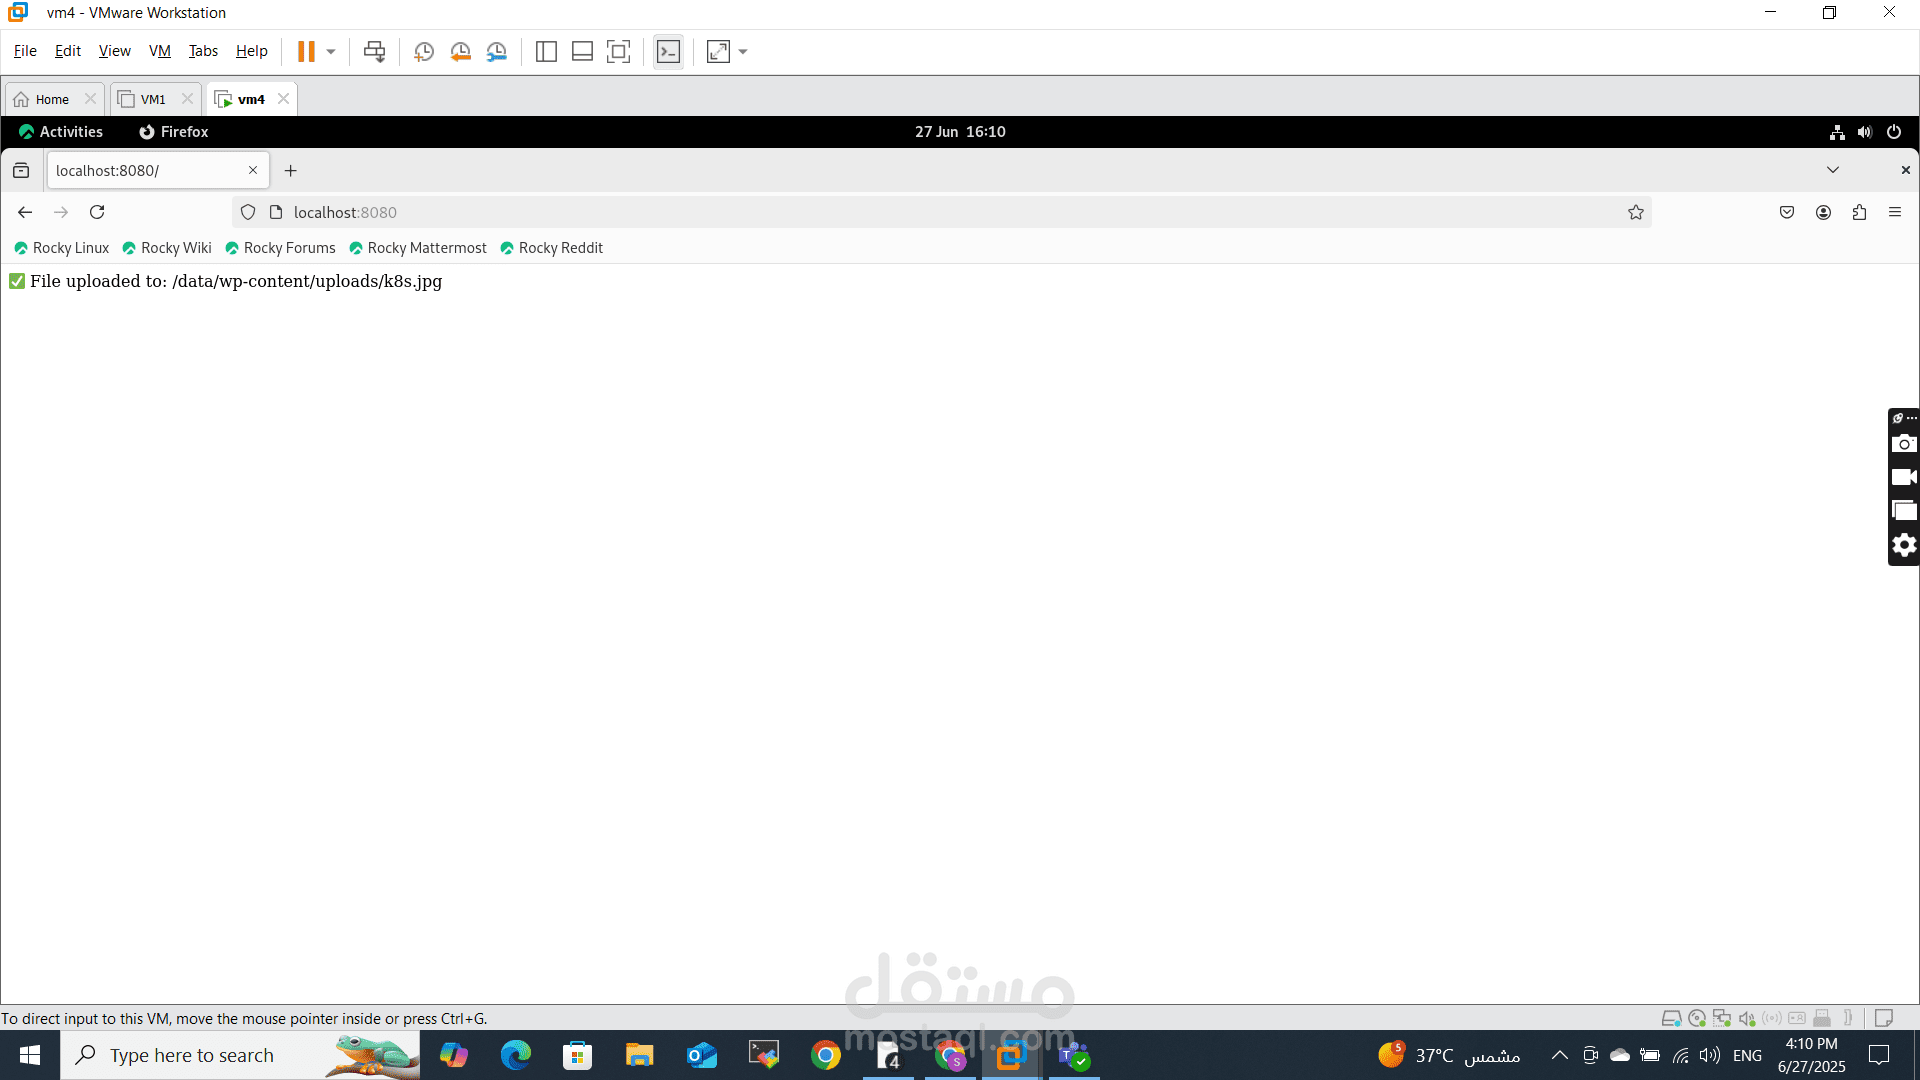Viewport: 1920px width, 1080px height.
Task: Open the Rocky Mattermost bookmark
Action: click(x=418, y=248)
